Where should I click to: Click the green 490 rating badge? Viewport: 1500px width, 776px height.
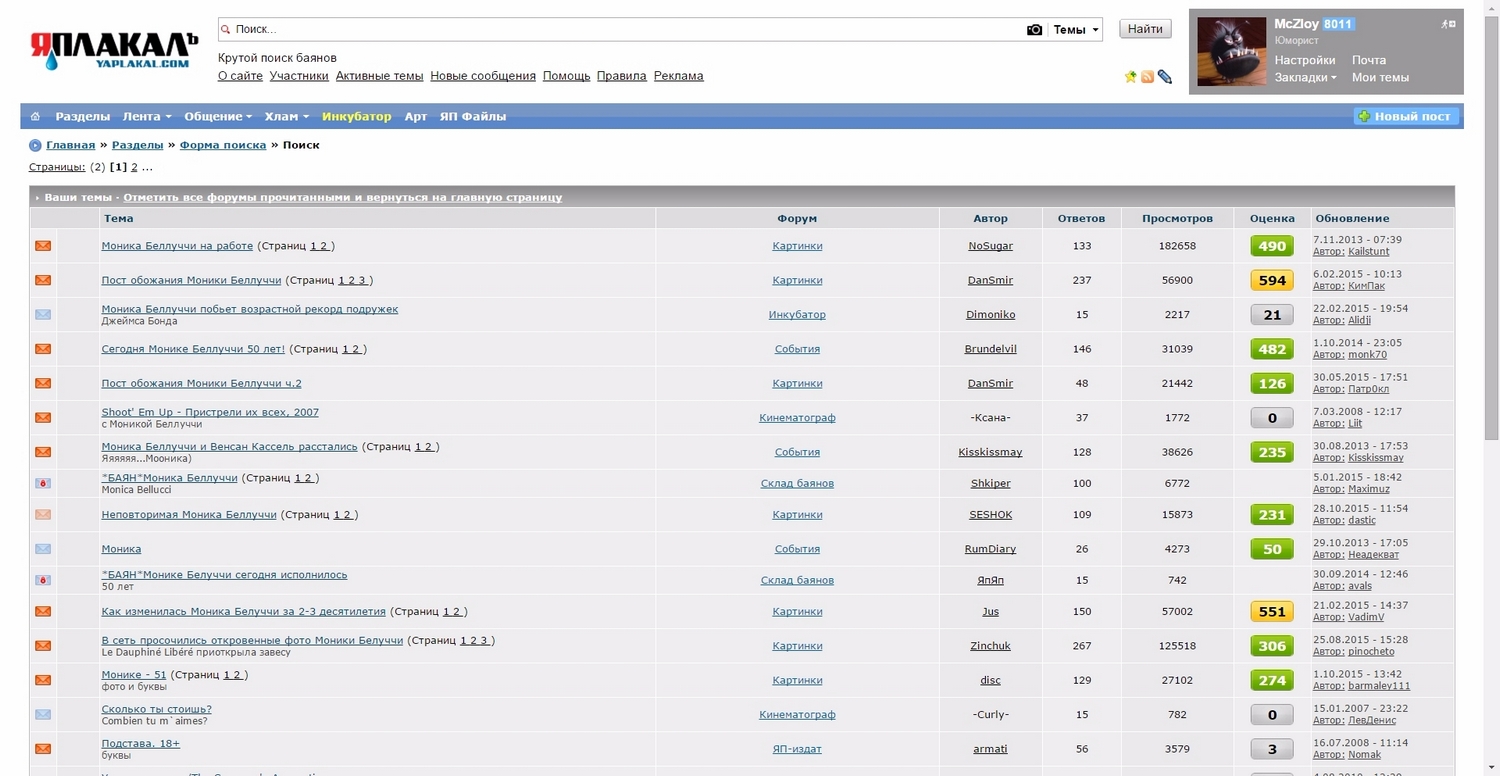(x=1272, y=246)
